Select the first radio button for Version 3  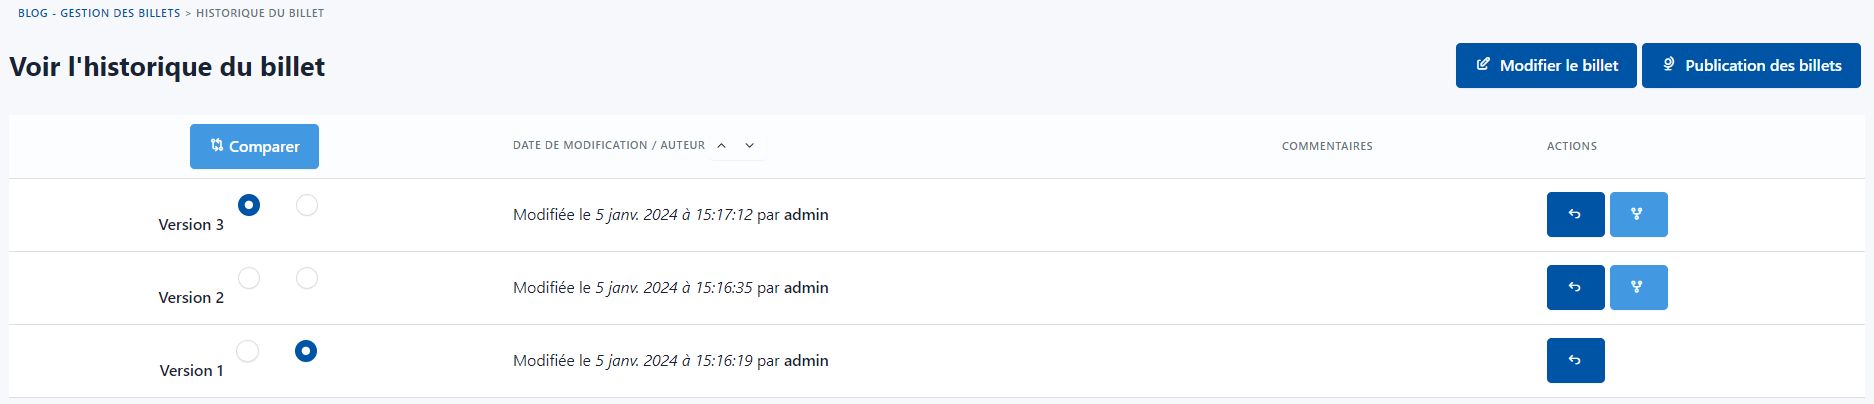pyautogui.click(x=249, y=205)
